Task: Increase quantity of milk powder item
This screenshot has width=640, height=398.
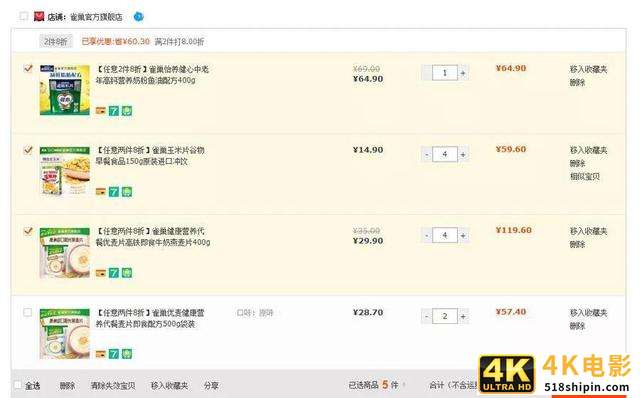Action: pos(463,73)
